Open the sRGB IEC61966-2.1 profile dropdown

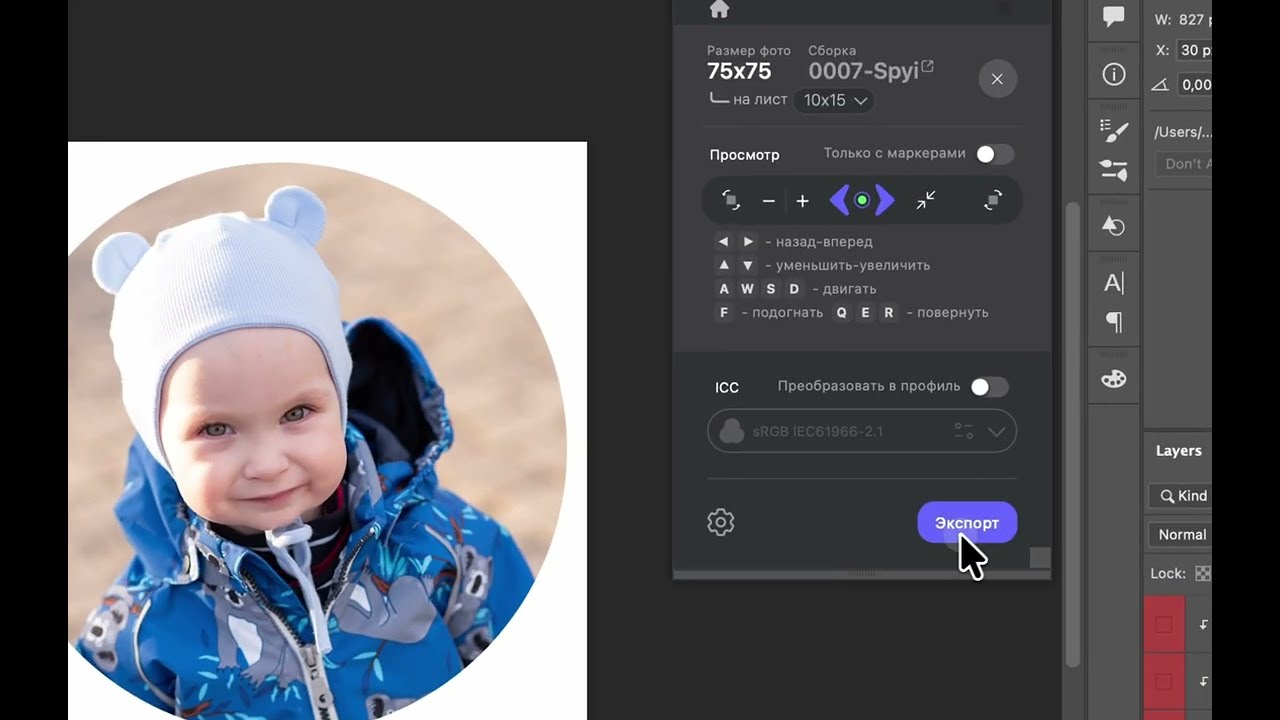tap(862, 431)
